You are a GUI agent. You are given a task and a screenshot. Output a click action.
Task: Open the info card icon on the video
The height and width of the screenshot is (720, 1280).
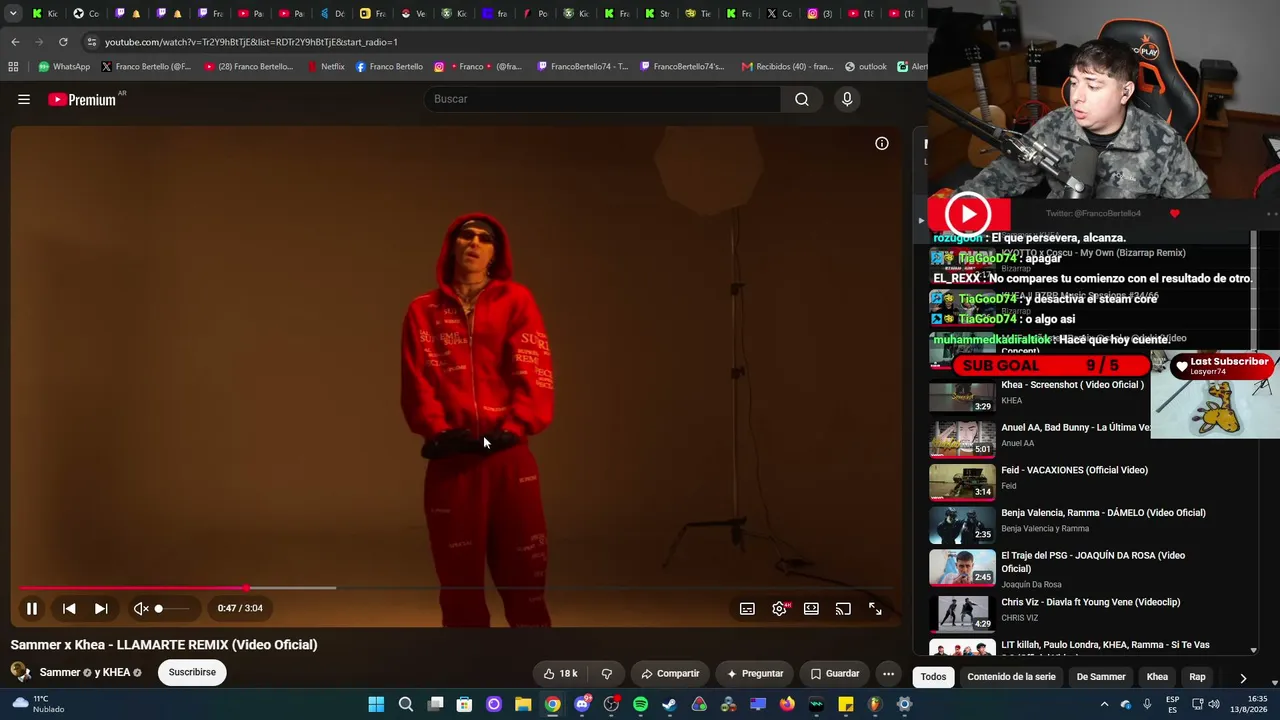[x=882, y=143]
